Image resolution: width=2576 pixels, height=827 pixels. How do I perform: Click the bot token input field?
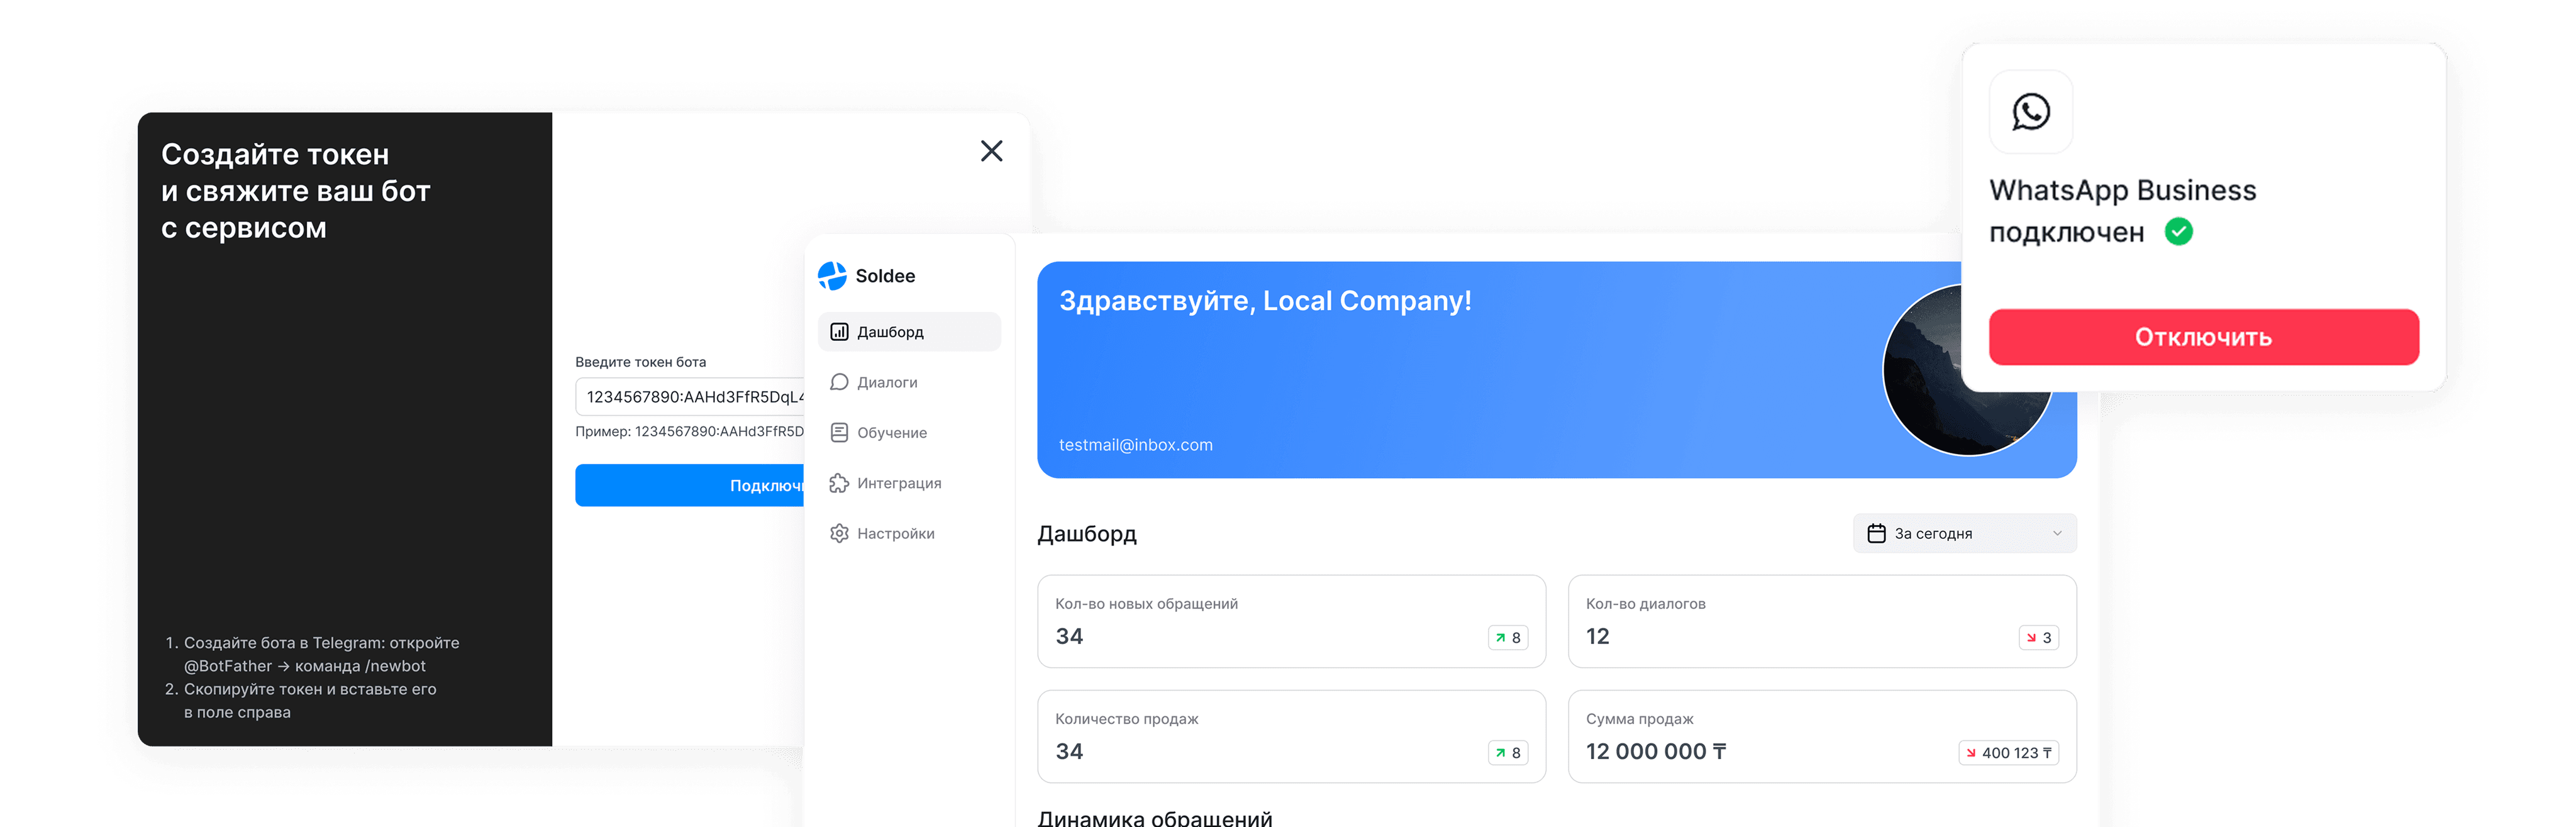click(690, 397)
